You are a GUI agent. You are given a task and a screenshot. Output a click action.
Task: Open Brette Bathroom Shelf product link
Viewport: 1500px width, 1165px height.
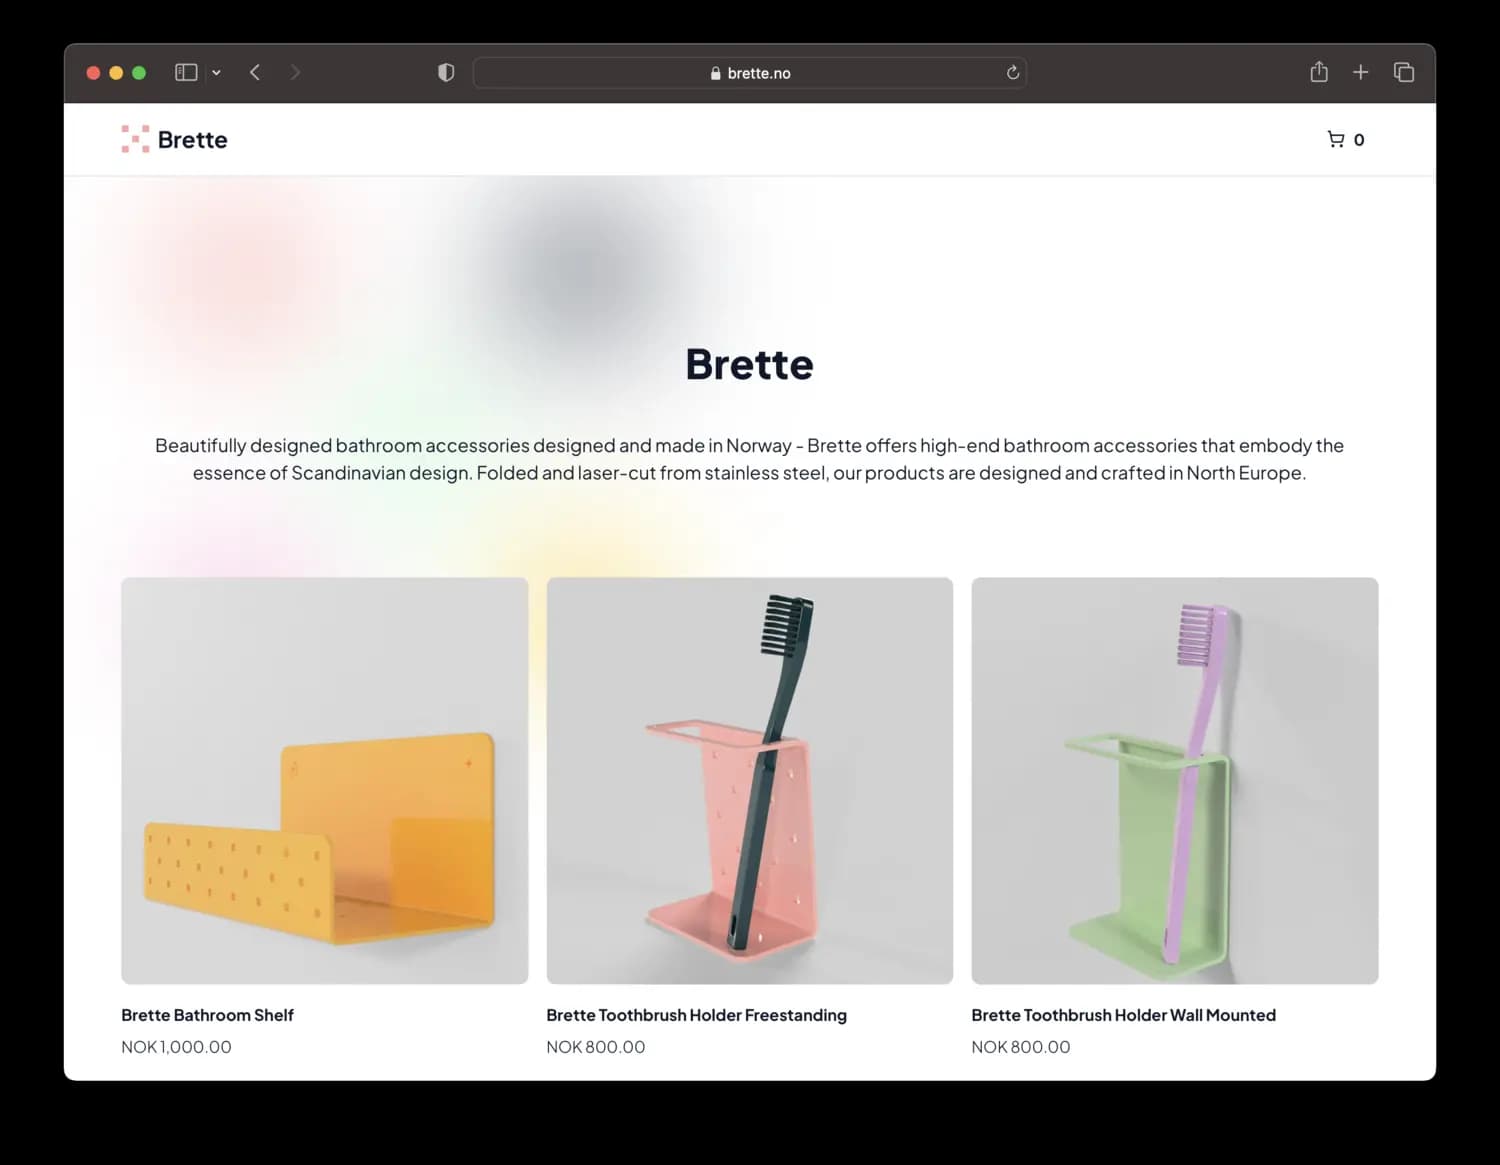(x=207, y=1014)
